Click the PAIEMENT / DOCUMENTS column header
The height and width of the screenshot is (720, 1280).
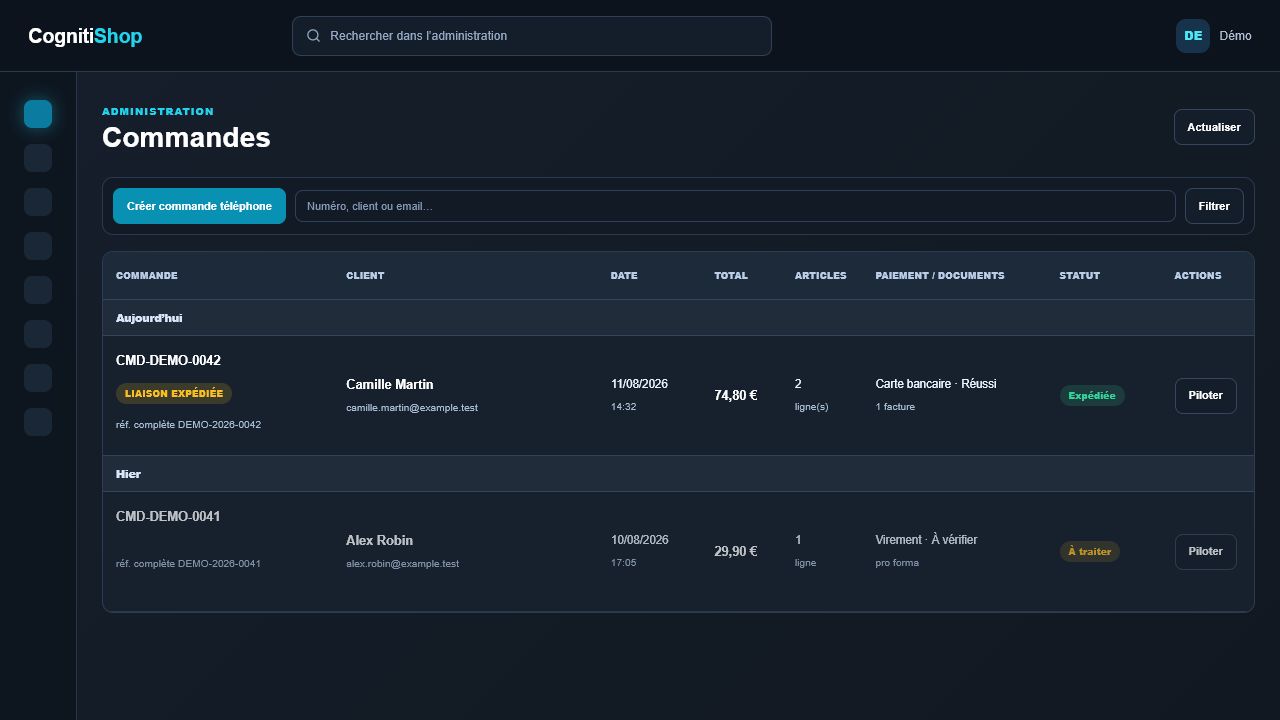coord(940,276)
